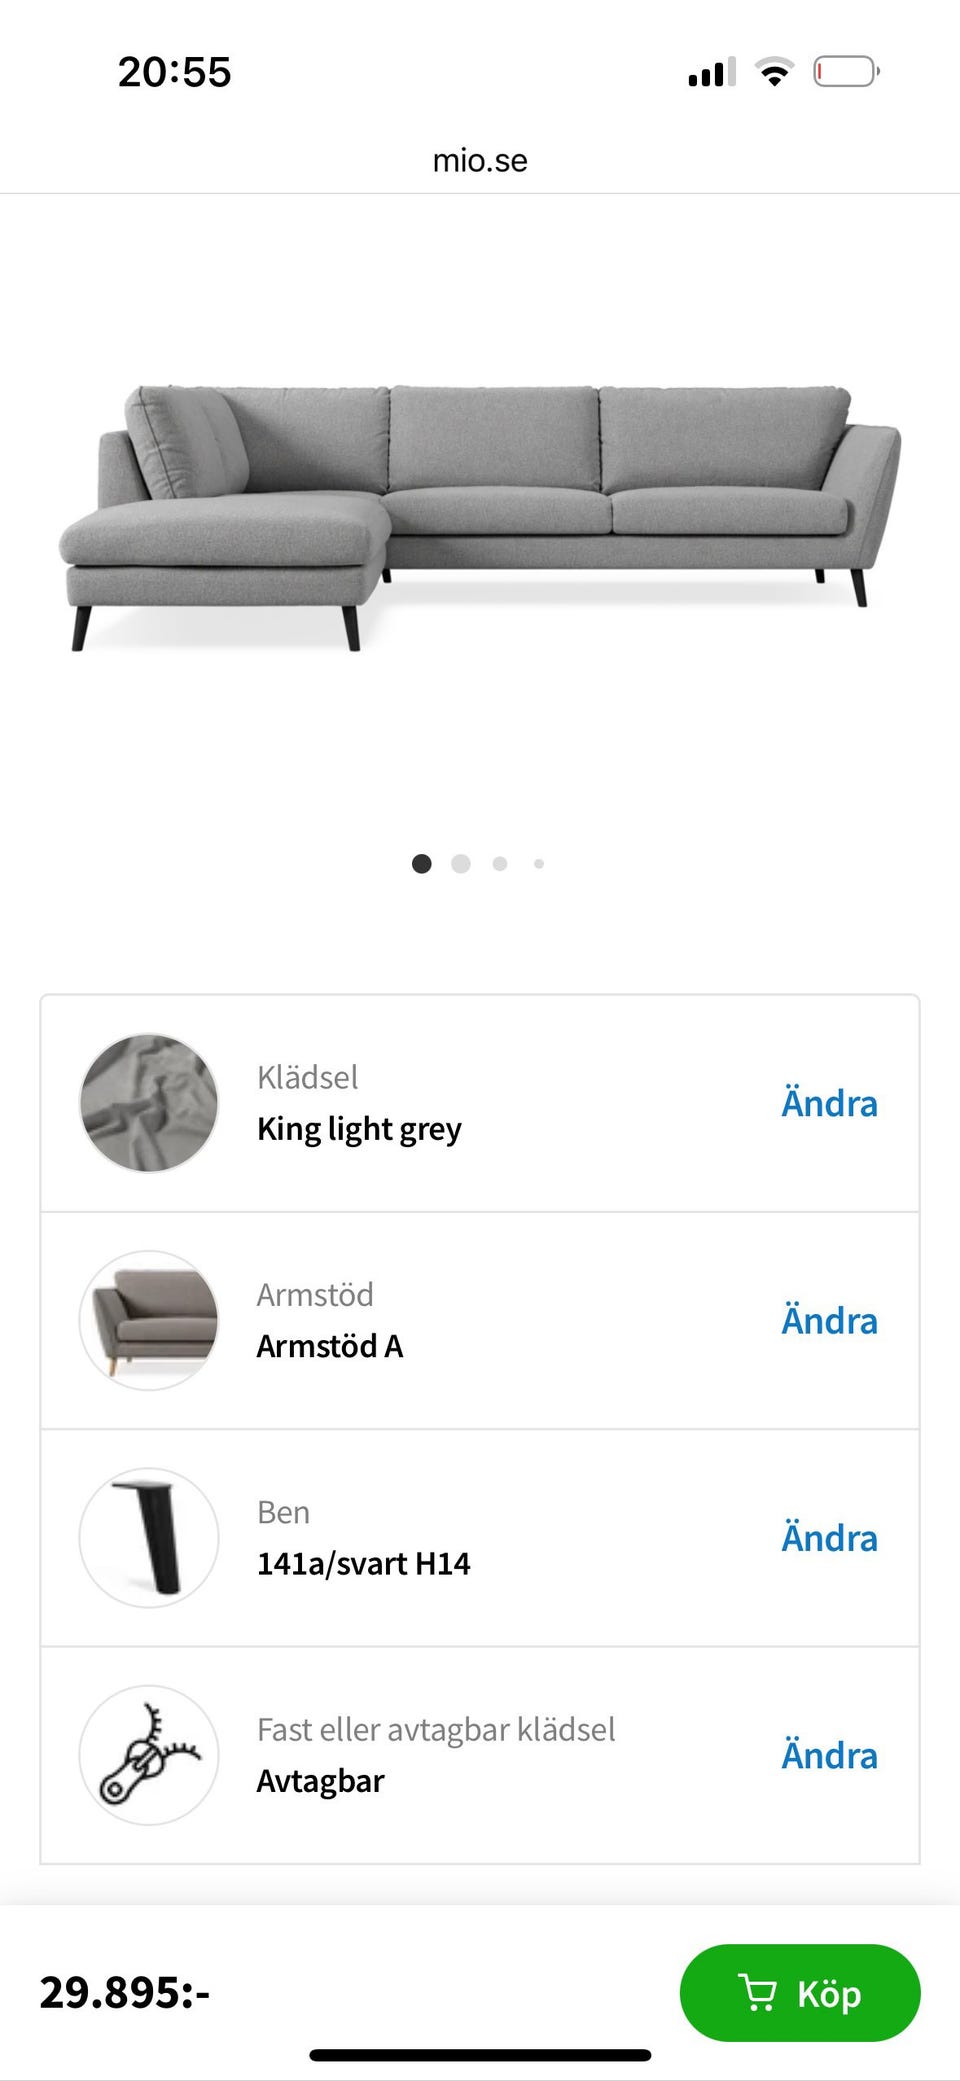Tap the black sofa leg icon
The image size is (960, 2081).
pyautogui.click(x=149, y=1537)
